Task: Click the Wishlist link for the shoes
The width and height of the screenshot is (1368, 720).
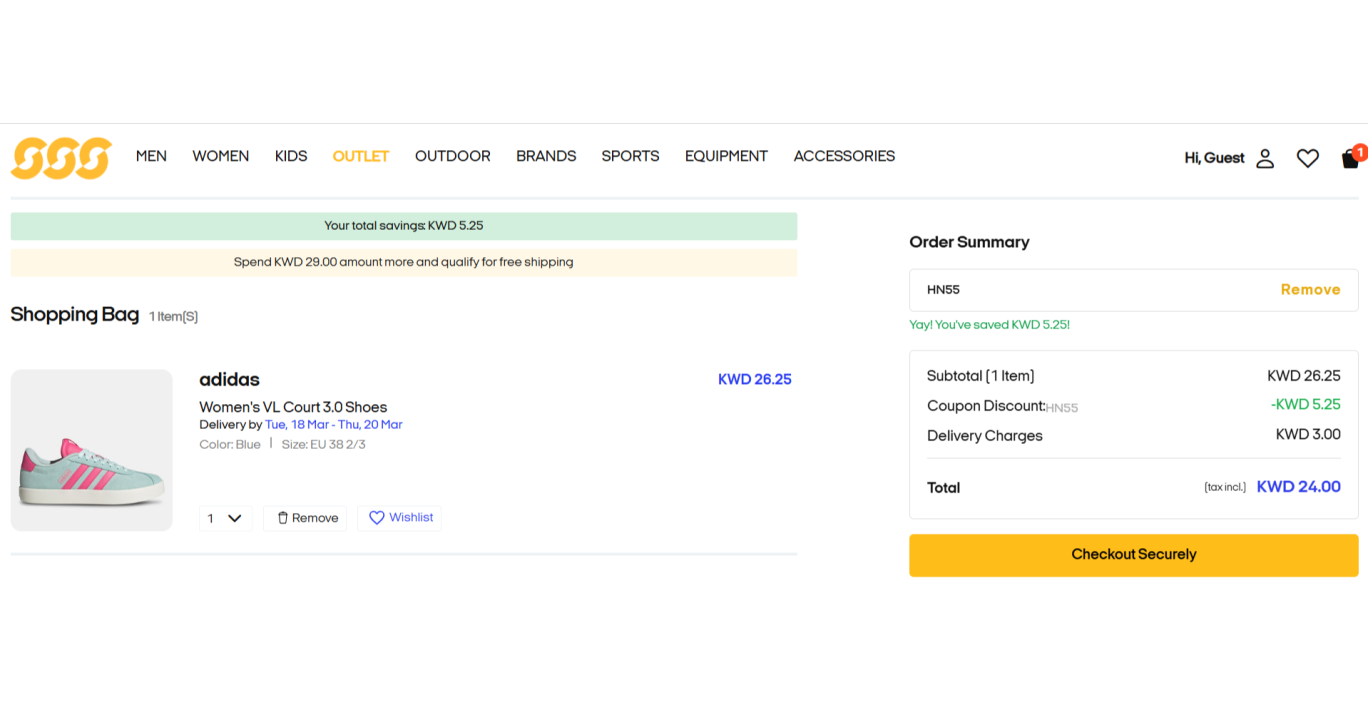Action: click(x=411, y=518)
